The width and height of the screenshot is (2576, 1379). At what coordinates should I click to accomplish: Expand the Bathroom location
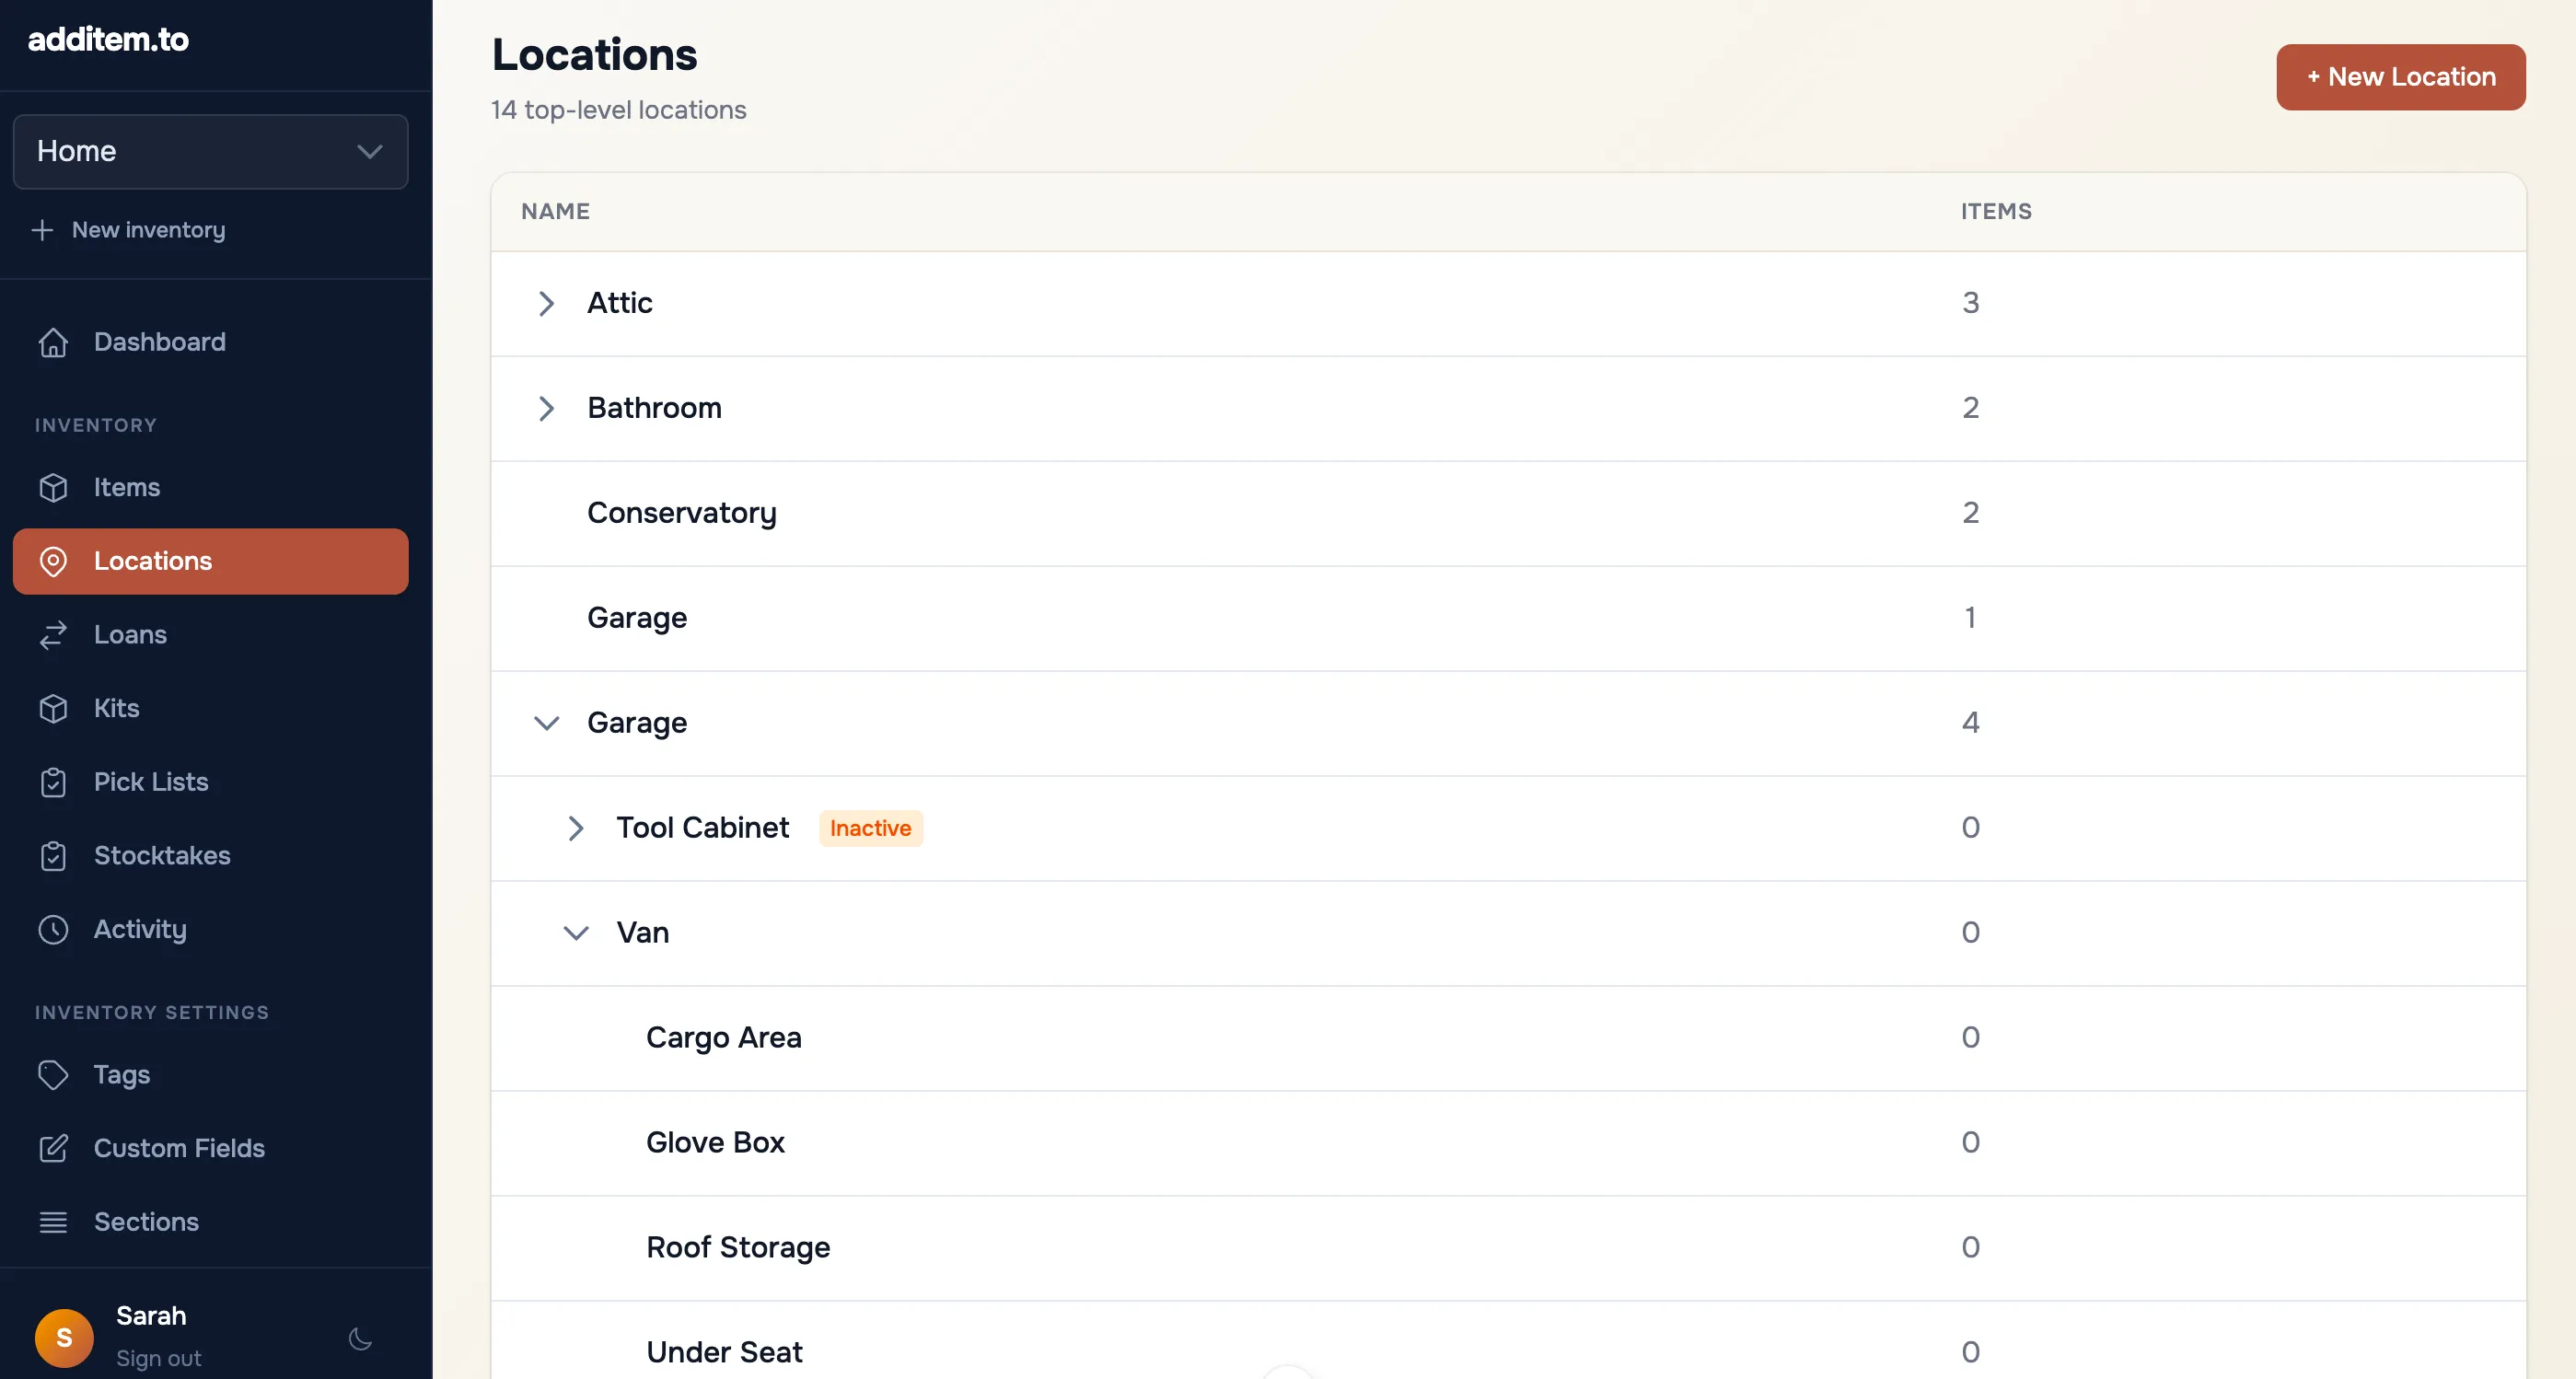point(546,408)
